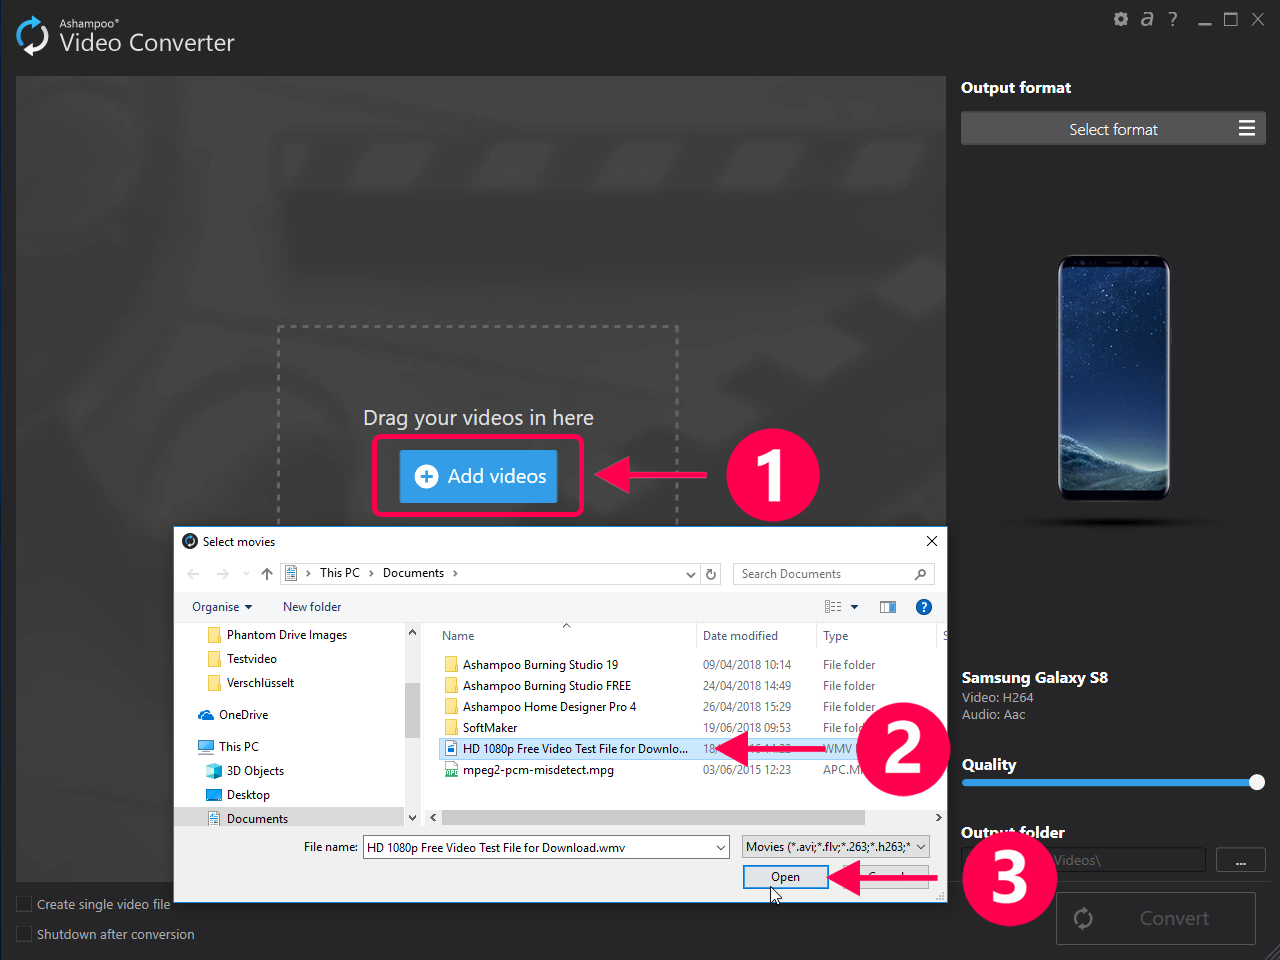
Task: Select Ashampoo Burning Studio FREE folder
Action: point(547,686)
